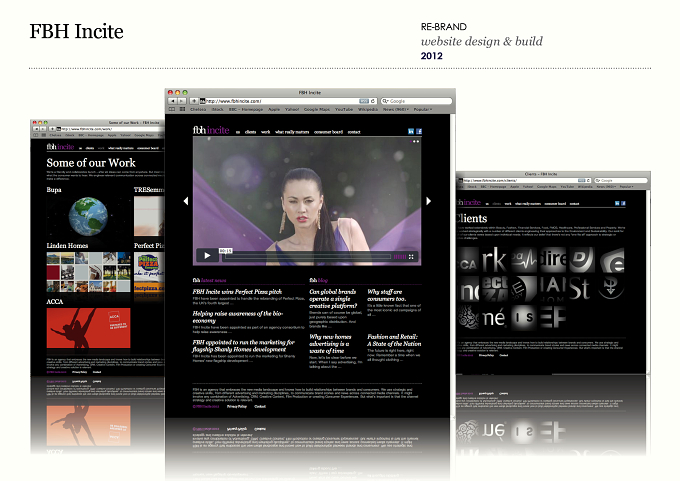Open the Google search field dropdown
680x481 pixels.
click(x=385, y=101)
